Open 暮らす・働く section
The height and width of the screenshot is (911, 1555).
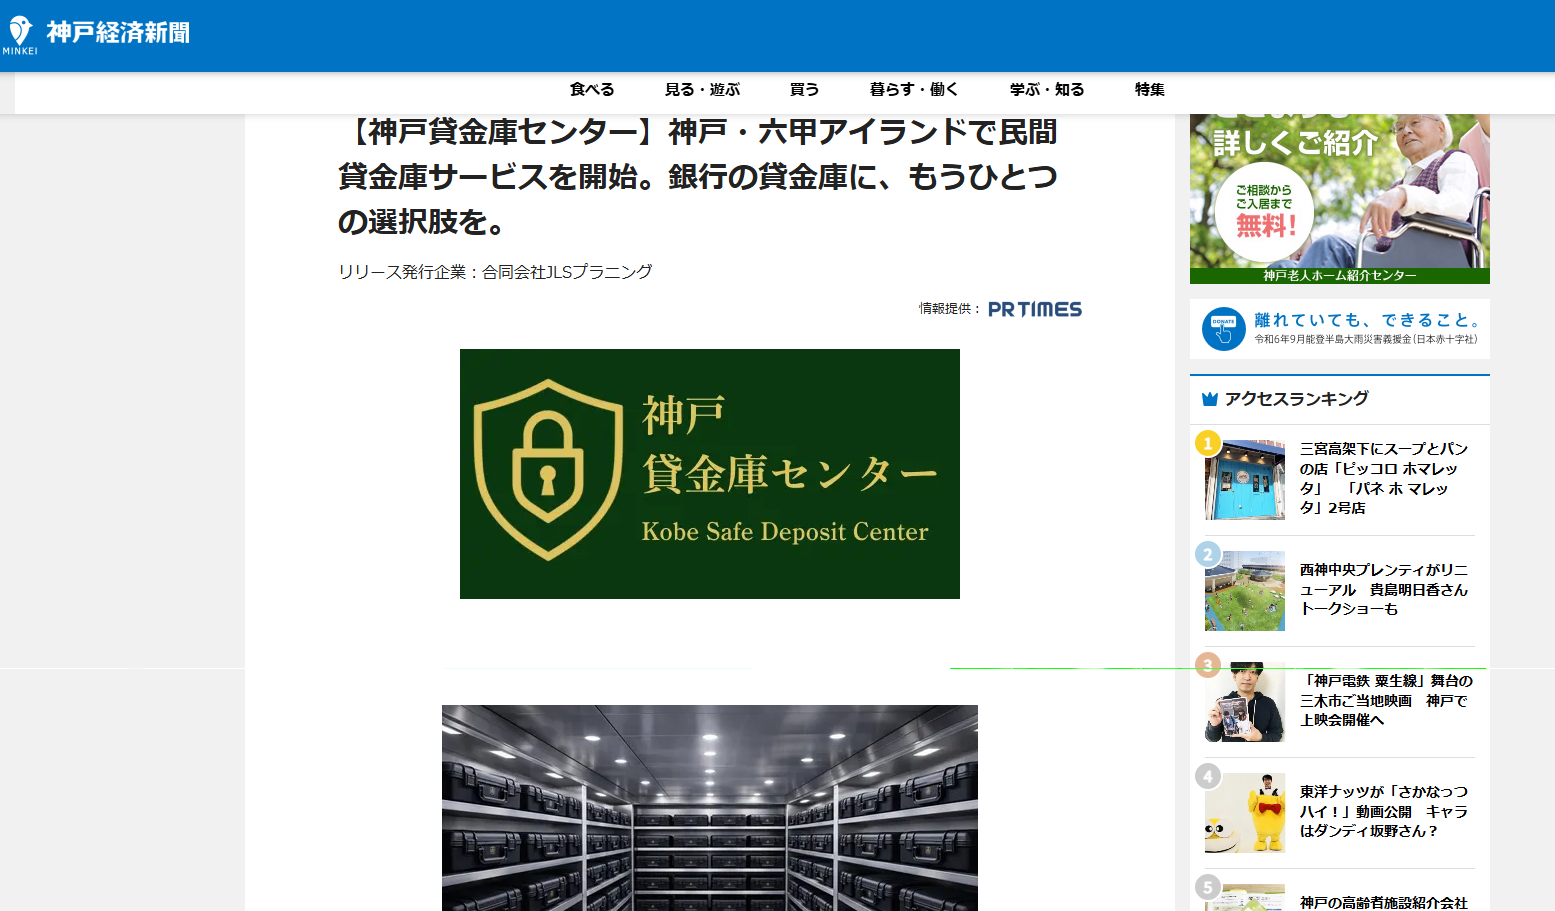click(913, 89)
